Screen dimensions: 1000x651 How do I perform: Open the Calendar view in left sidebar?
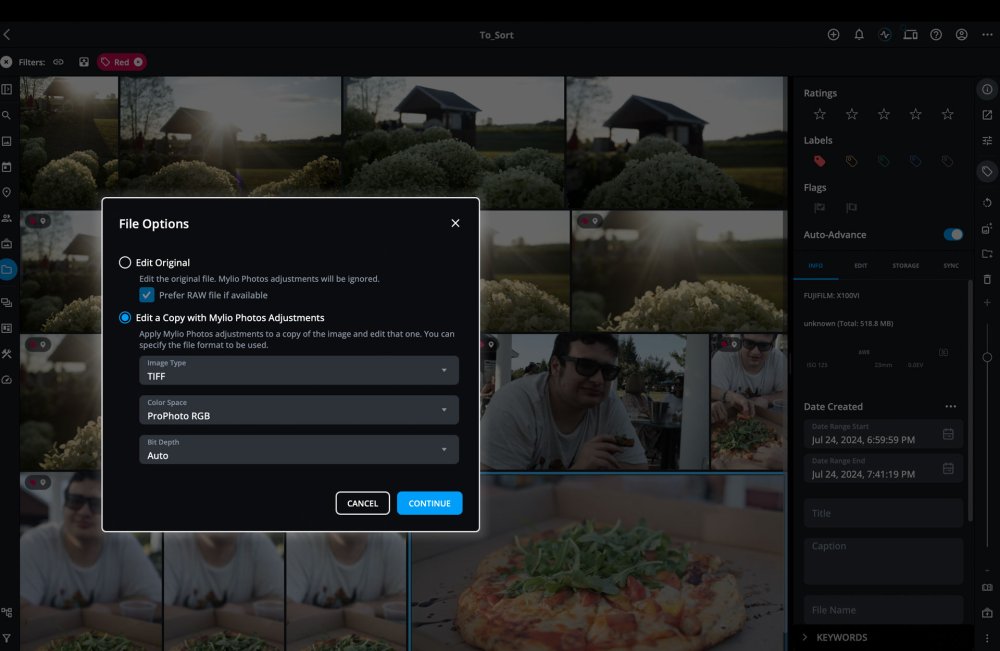coord(7,167)
